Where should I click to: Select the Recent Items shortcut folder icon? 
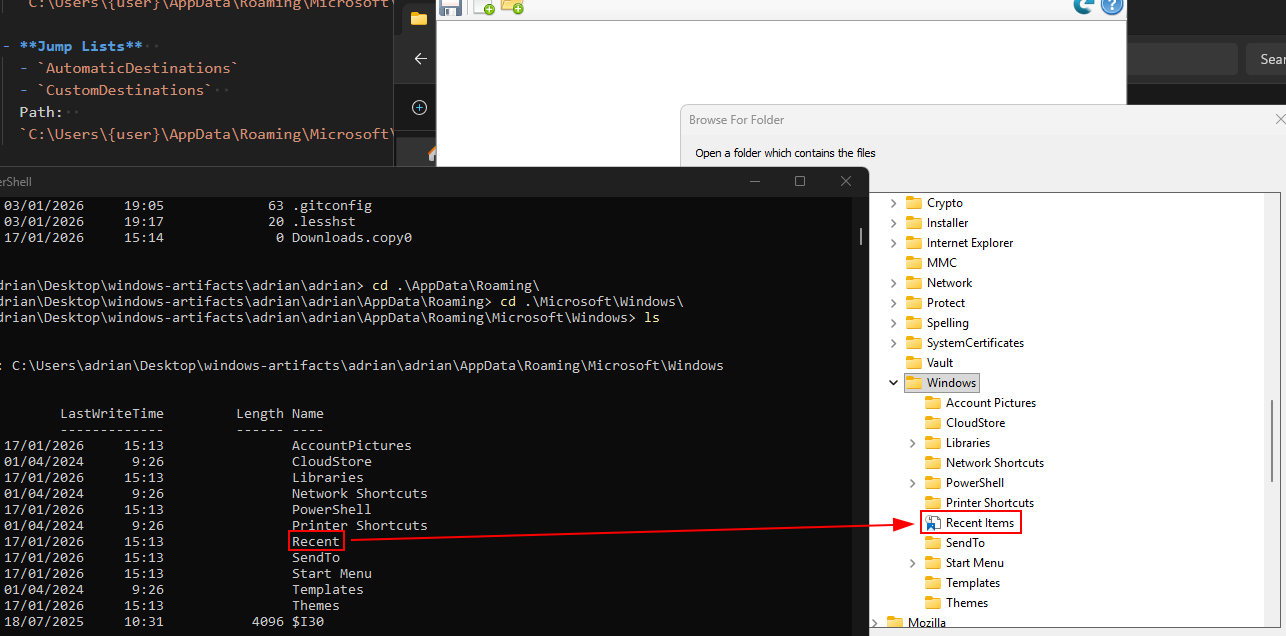coord(933,523)
